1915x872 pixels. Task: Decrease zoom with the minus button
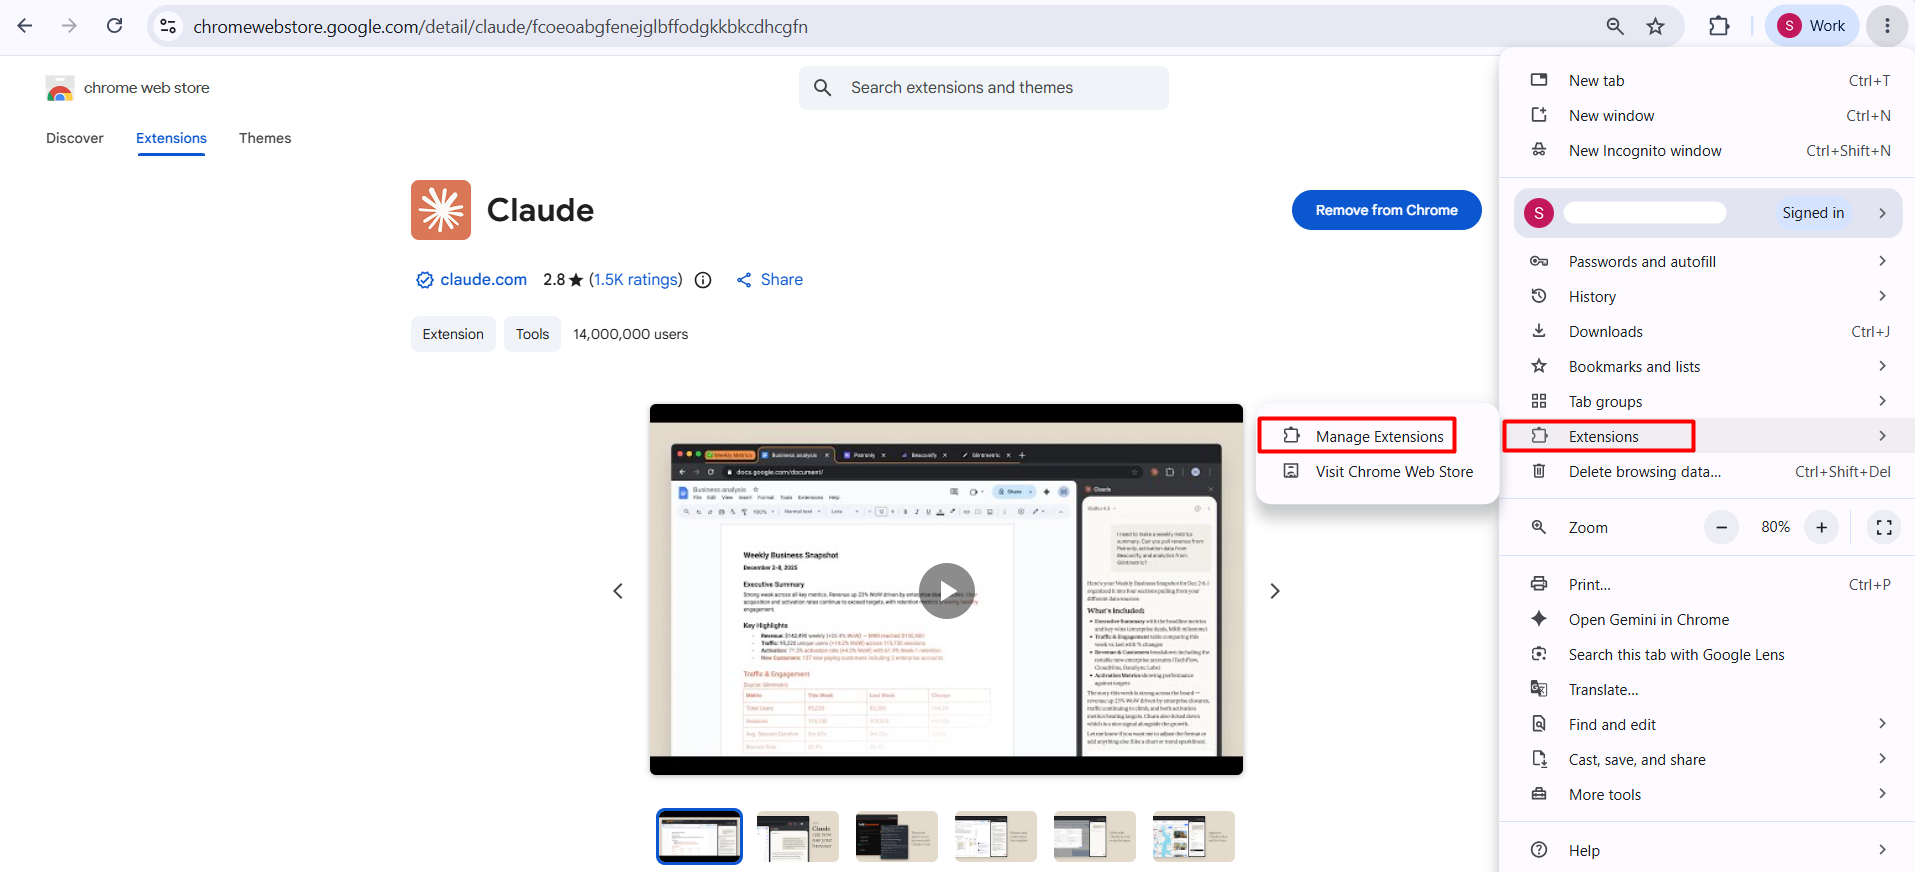[x=1721, y=527]
